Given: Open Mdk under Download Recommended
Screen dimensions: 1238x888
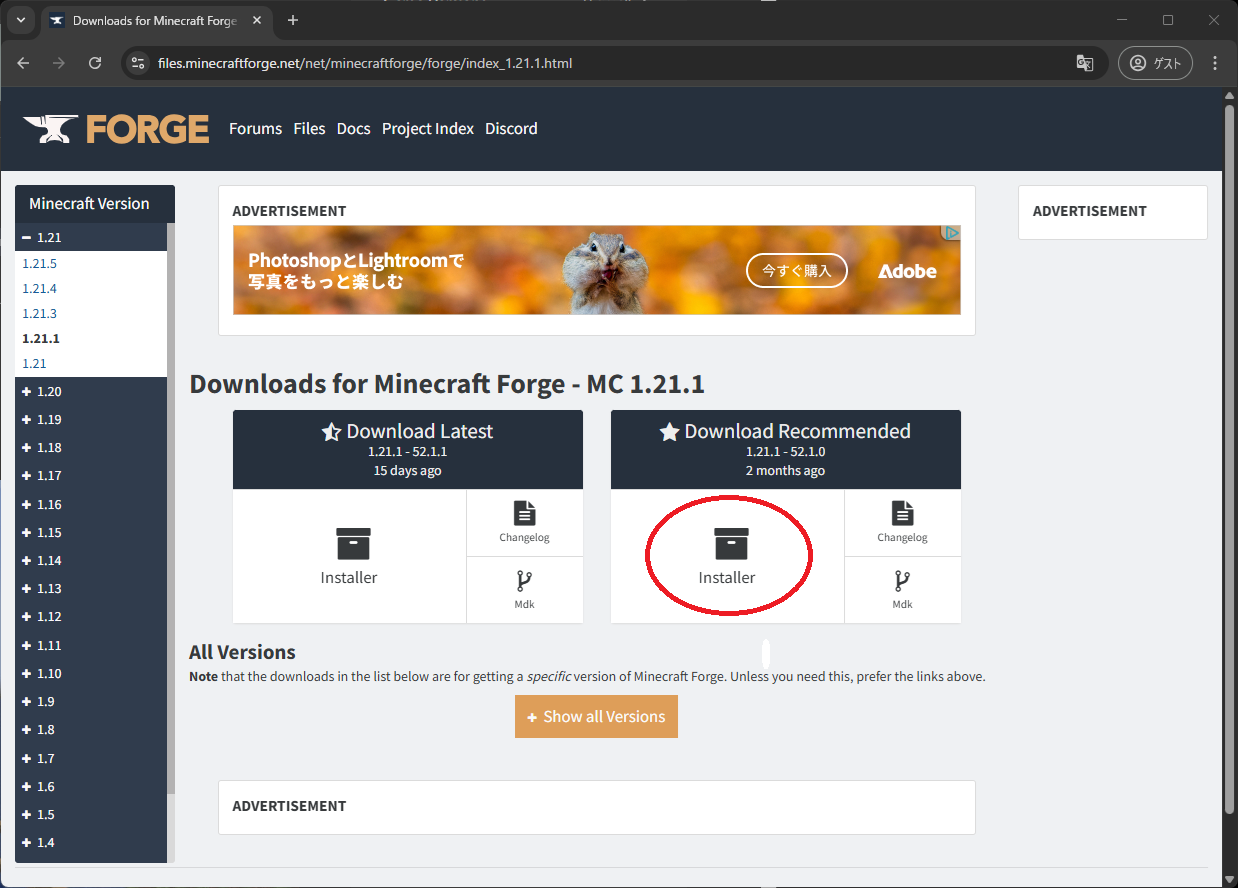Looking at the screenshot, I should pyautogui.click(x=902, y=590).
